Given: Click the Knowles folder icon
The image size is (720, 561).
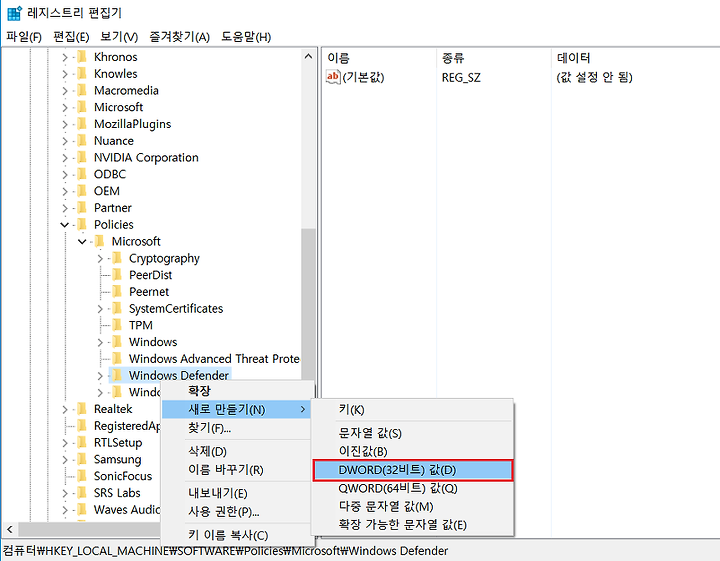Looking at the screenshot, I should coord(82,73).
